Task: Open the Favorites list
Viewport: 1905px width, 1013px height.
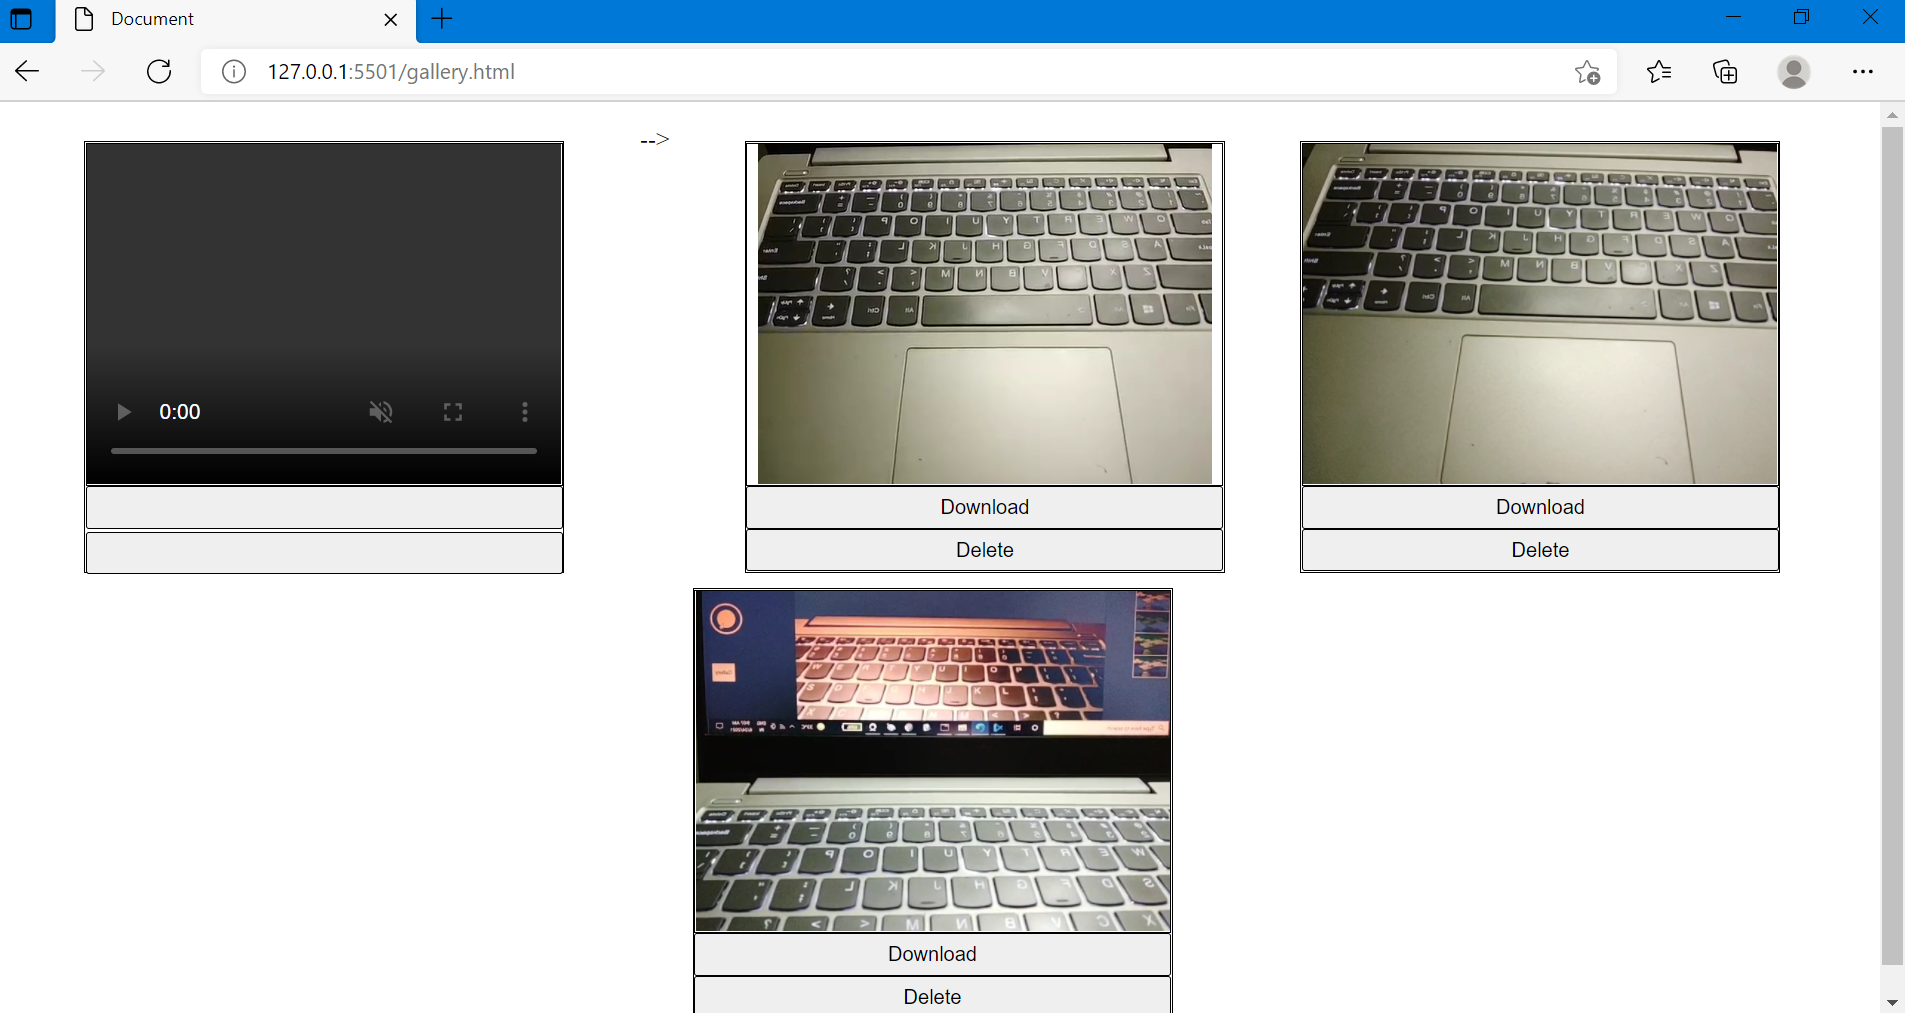Action: 1659,71
